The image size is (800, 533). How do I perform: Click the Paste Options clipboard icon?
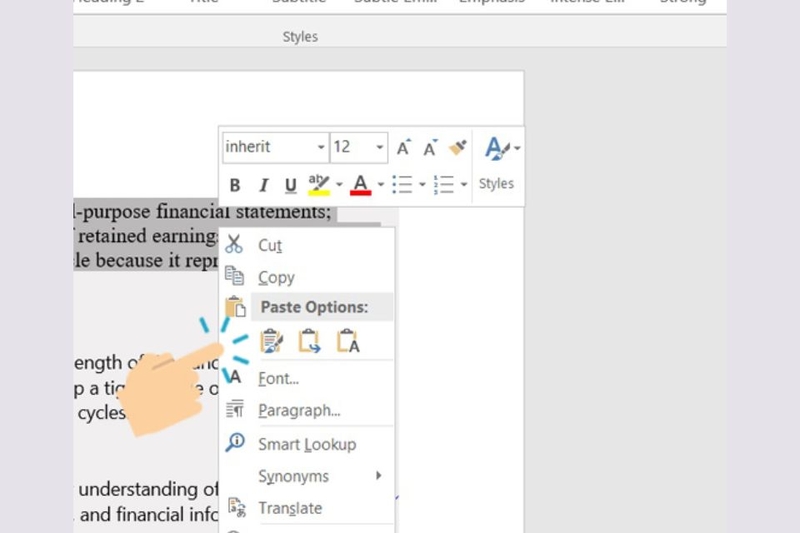coord(235,307)
